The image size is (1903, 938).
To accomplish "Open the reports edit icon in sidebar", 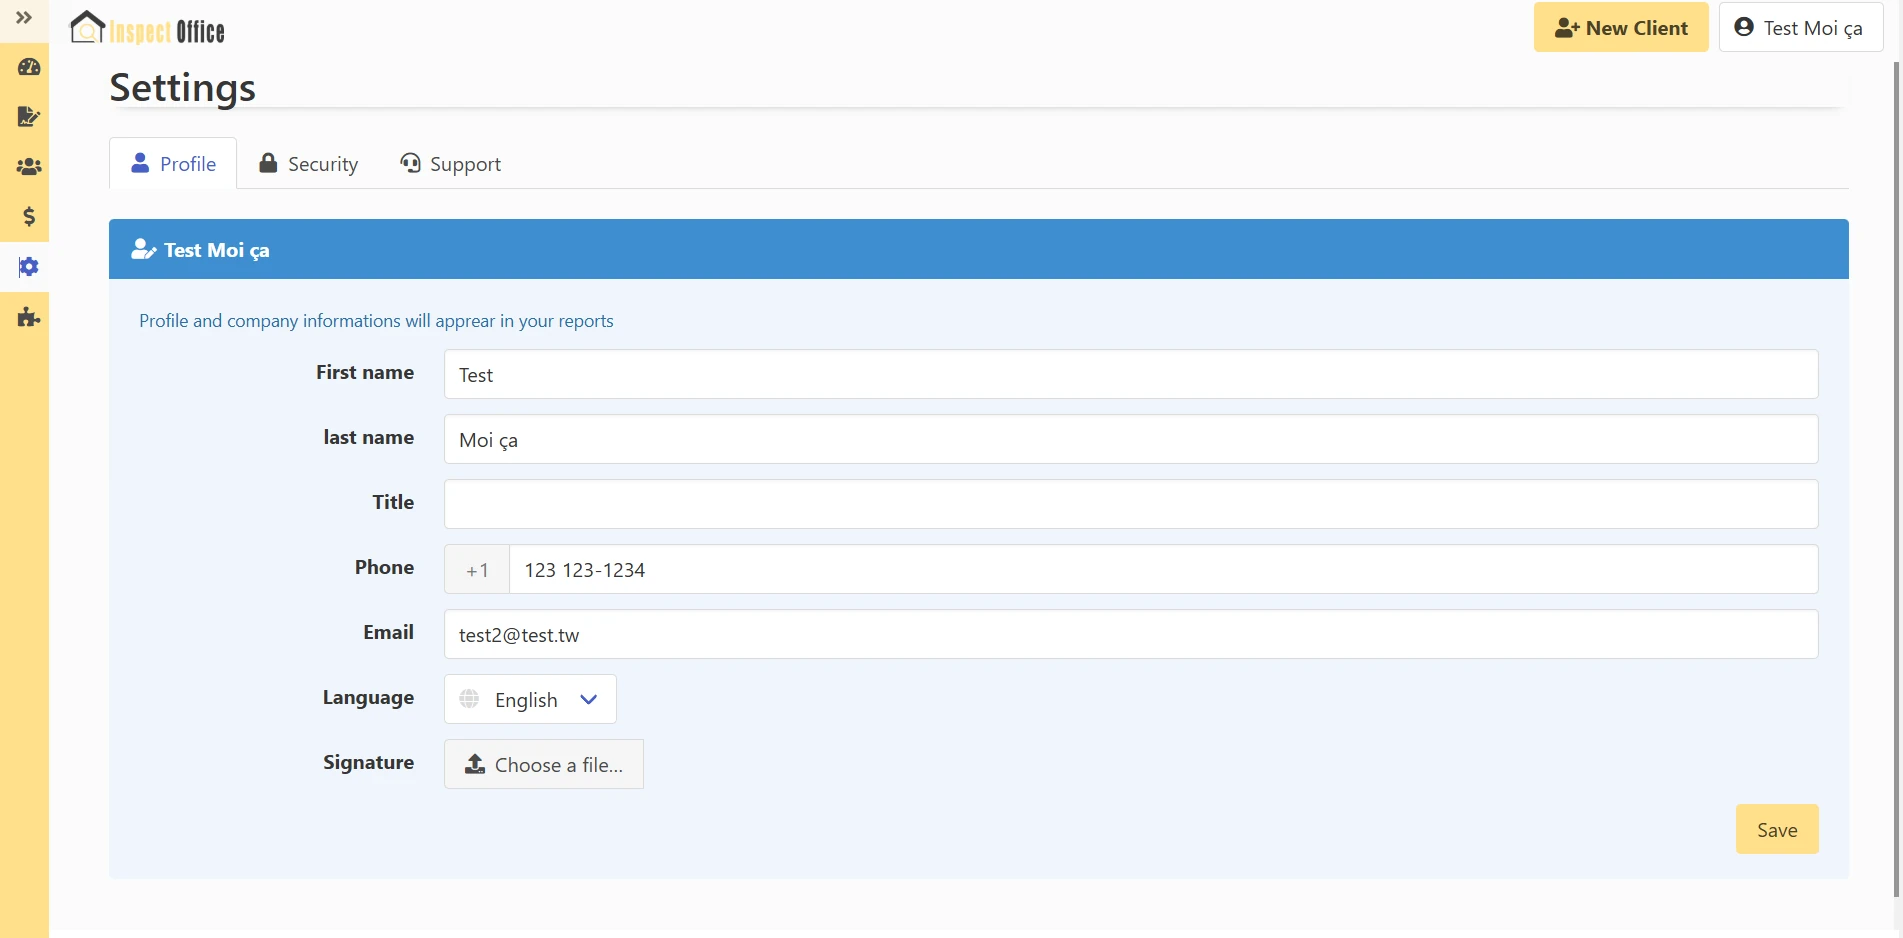I will click(28, 117).
